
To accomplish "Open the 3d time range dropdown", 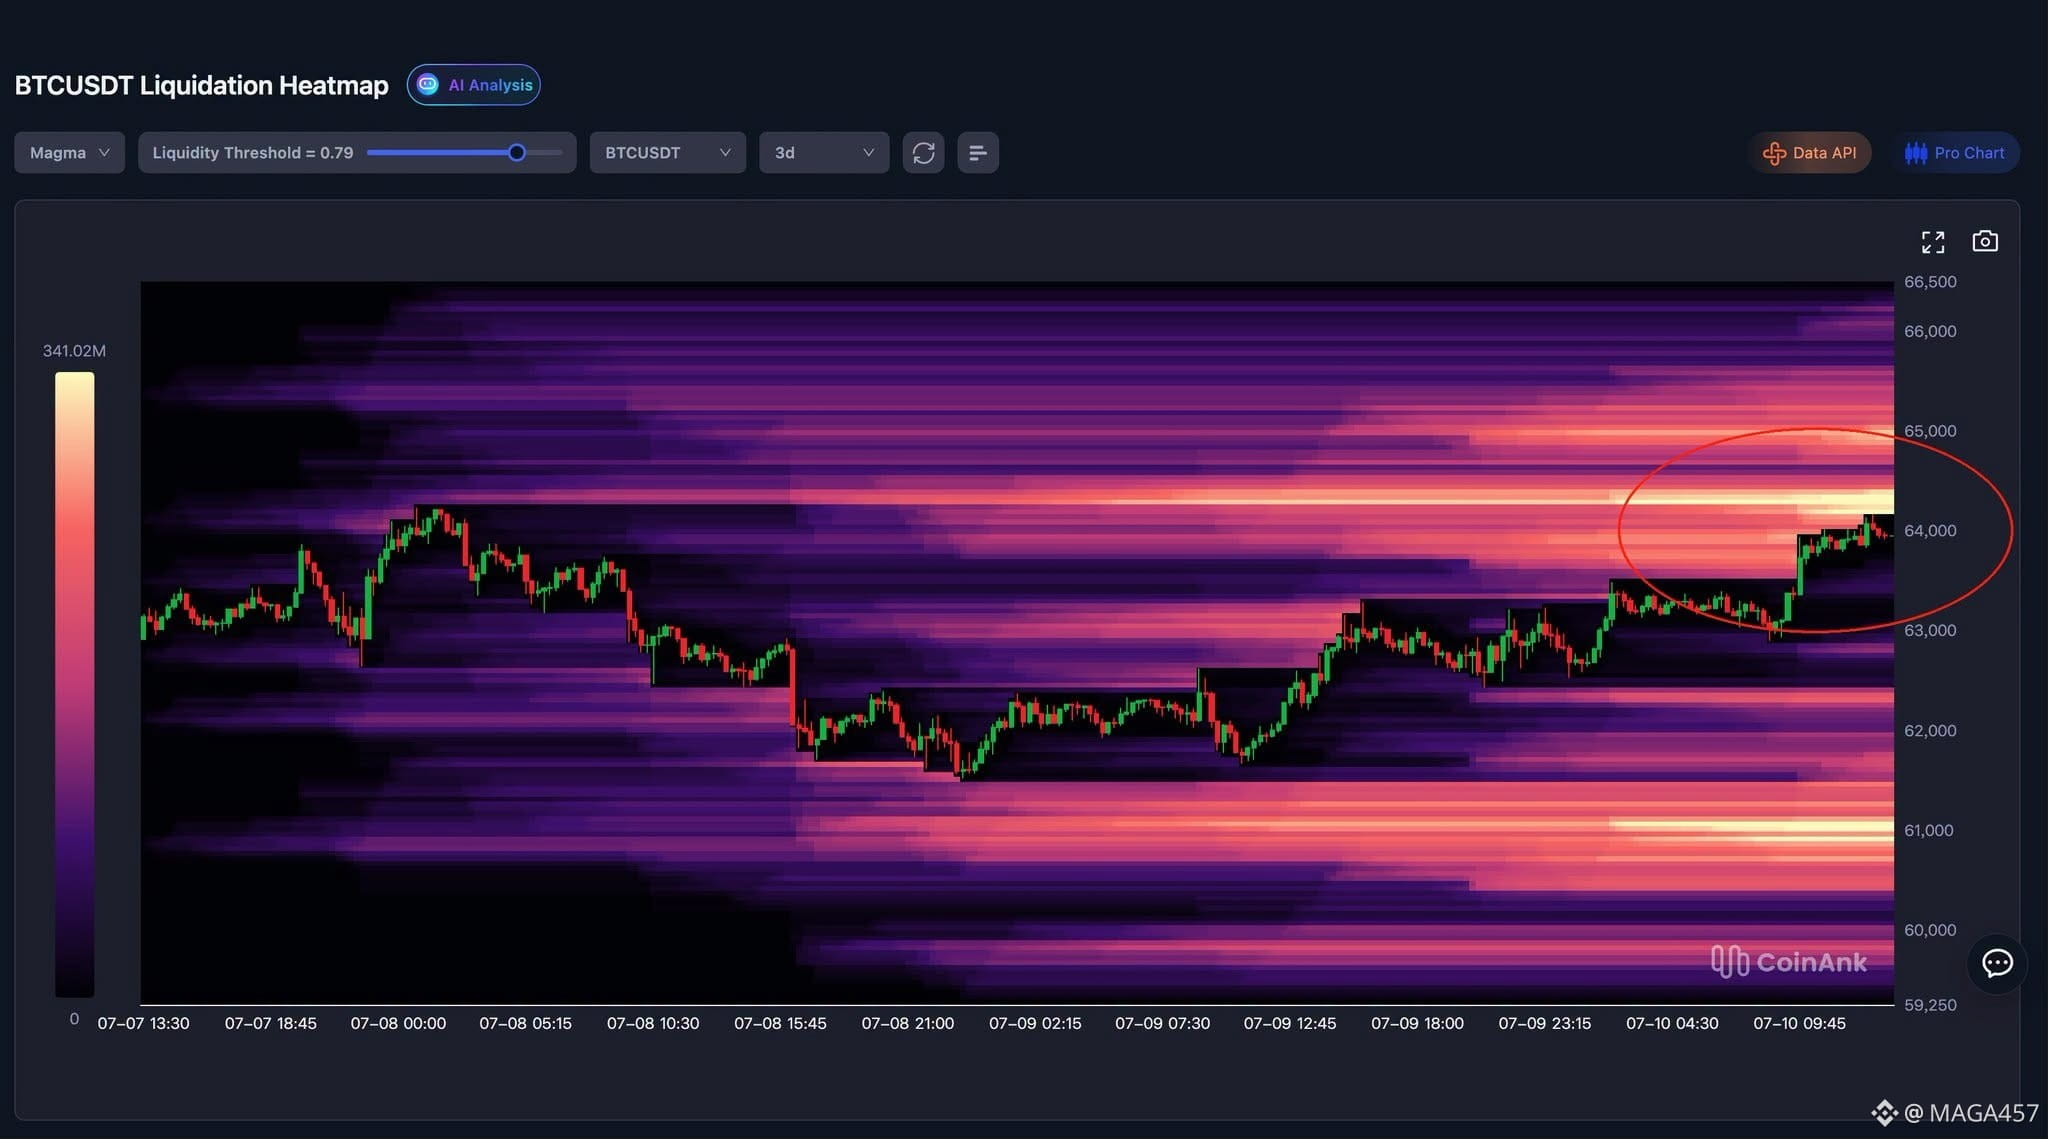I will point(824,153).
